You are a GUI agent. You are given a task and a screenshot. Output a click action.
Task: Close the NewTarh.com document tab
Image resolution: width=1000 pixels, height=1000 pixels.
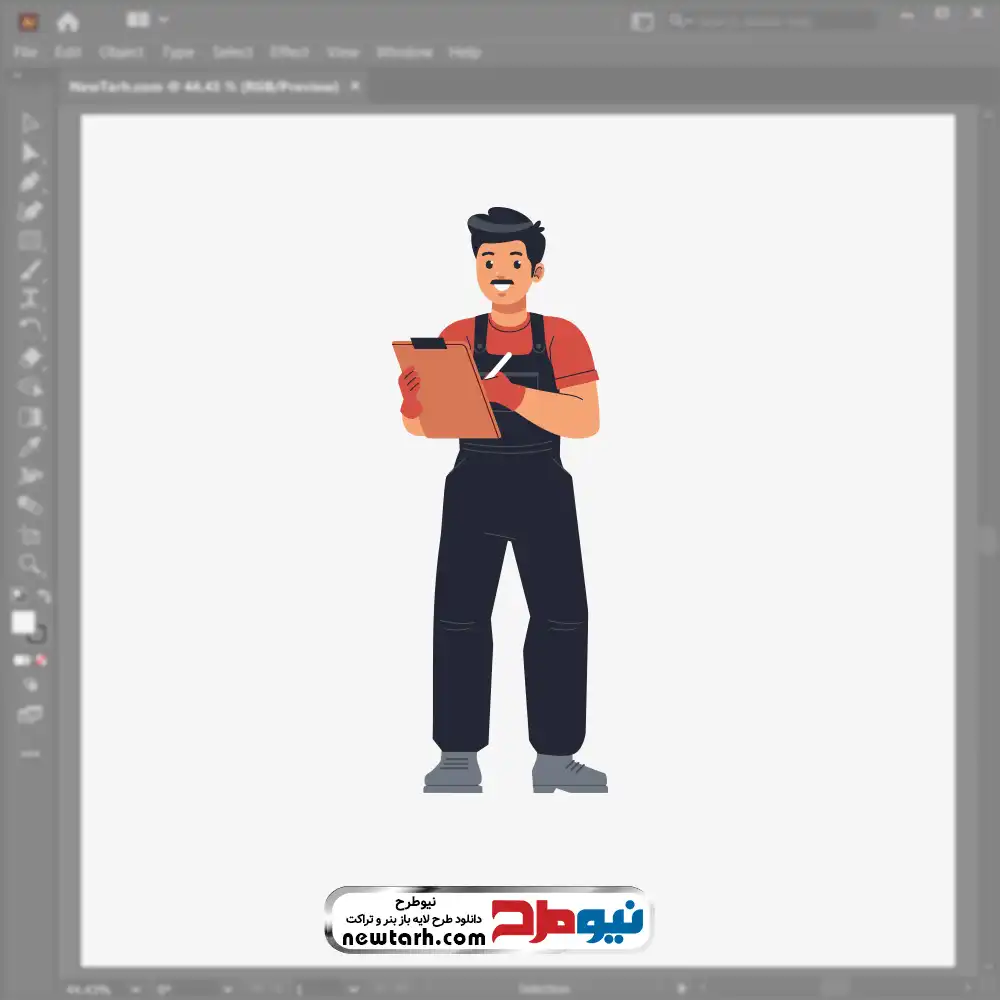click(353, 87)
